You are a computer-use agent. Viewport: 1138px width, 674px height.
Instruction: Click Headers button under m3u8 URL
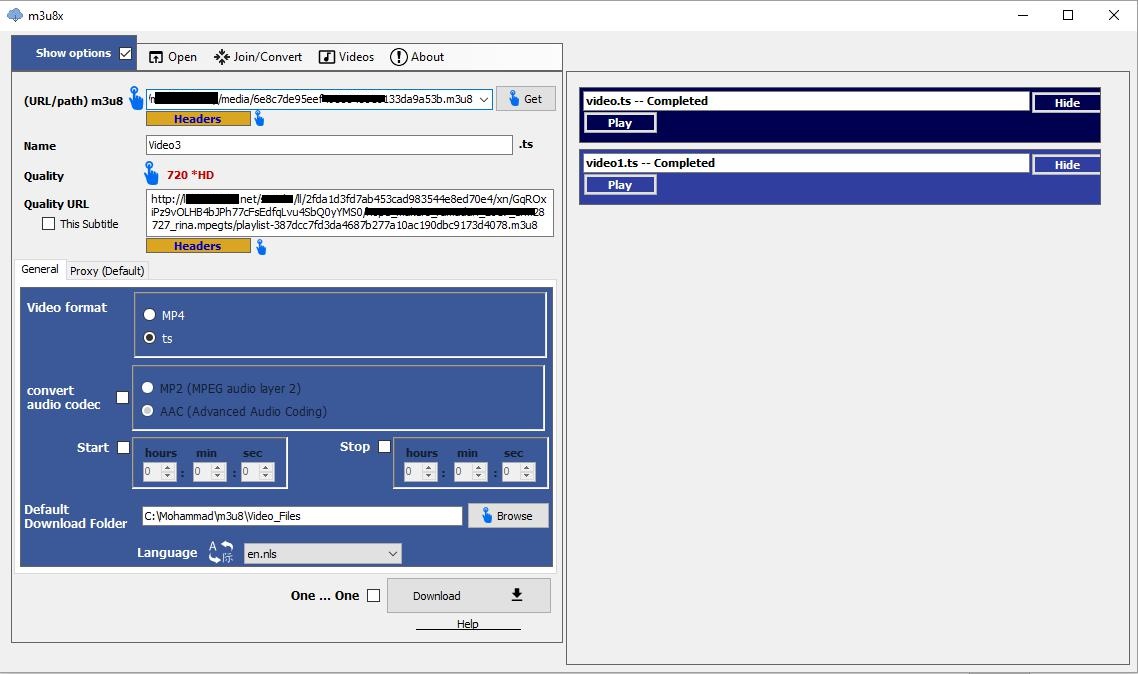[198, 119]
